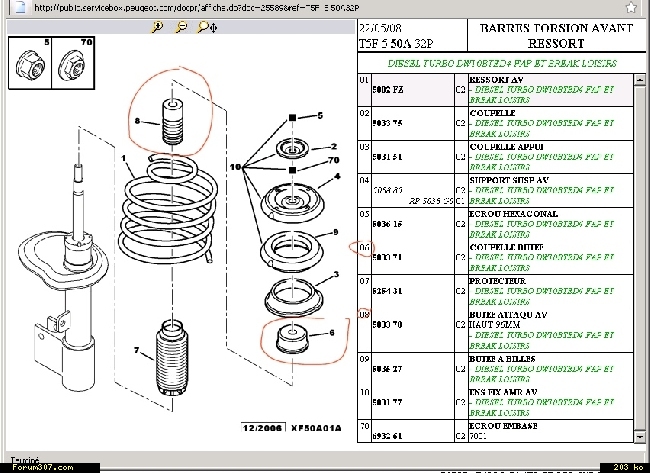650x473 pixels.
Task: Select the bump stop part 8 in diagram
Action: pyautogui.click(x=172, y=121)
